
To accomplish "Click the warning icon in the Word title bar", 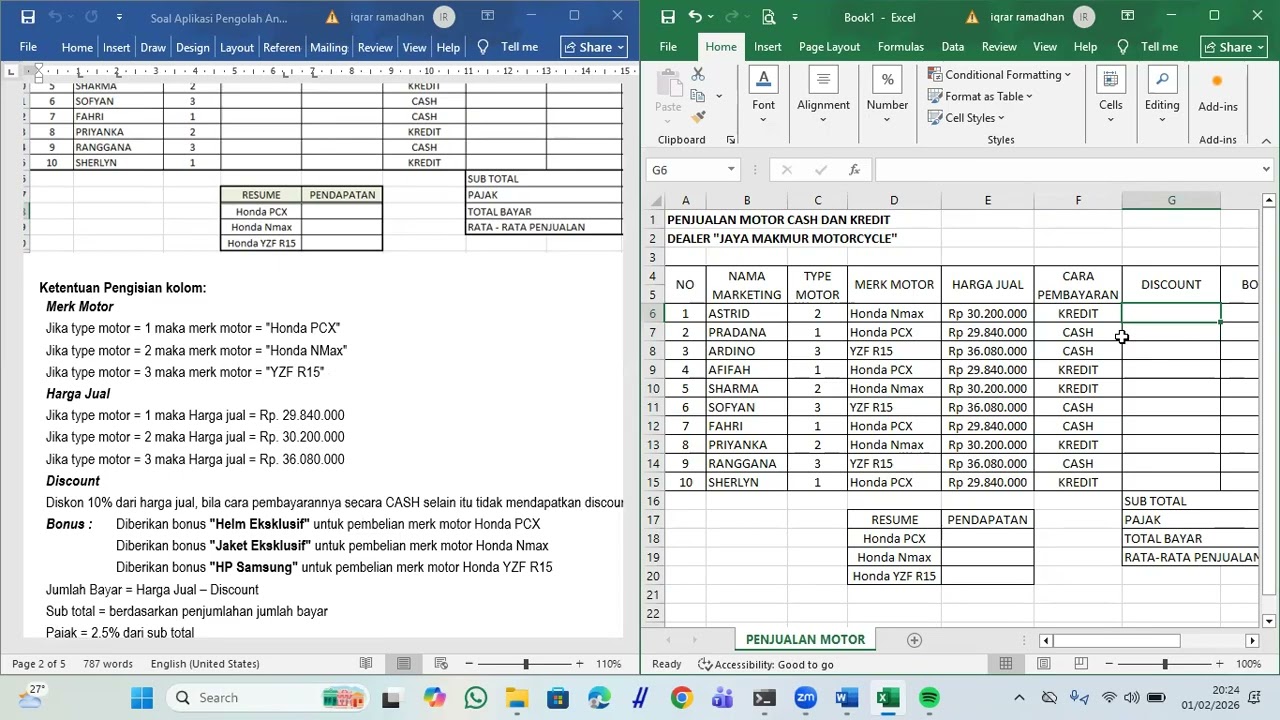I will 332,17.
